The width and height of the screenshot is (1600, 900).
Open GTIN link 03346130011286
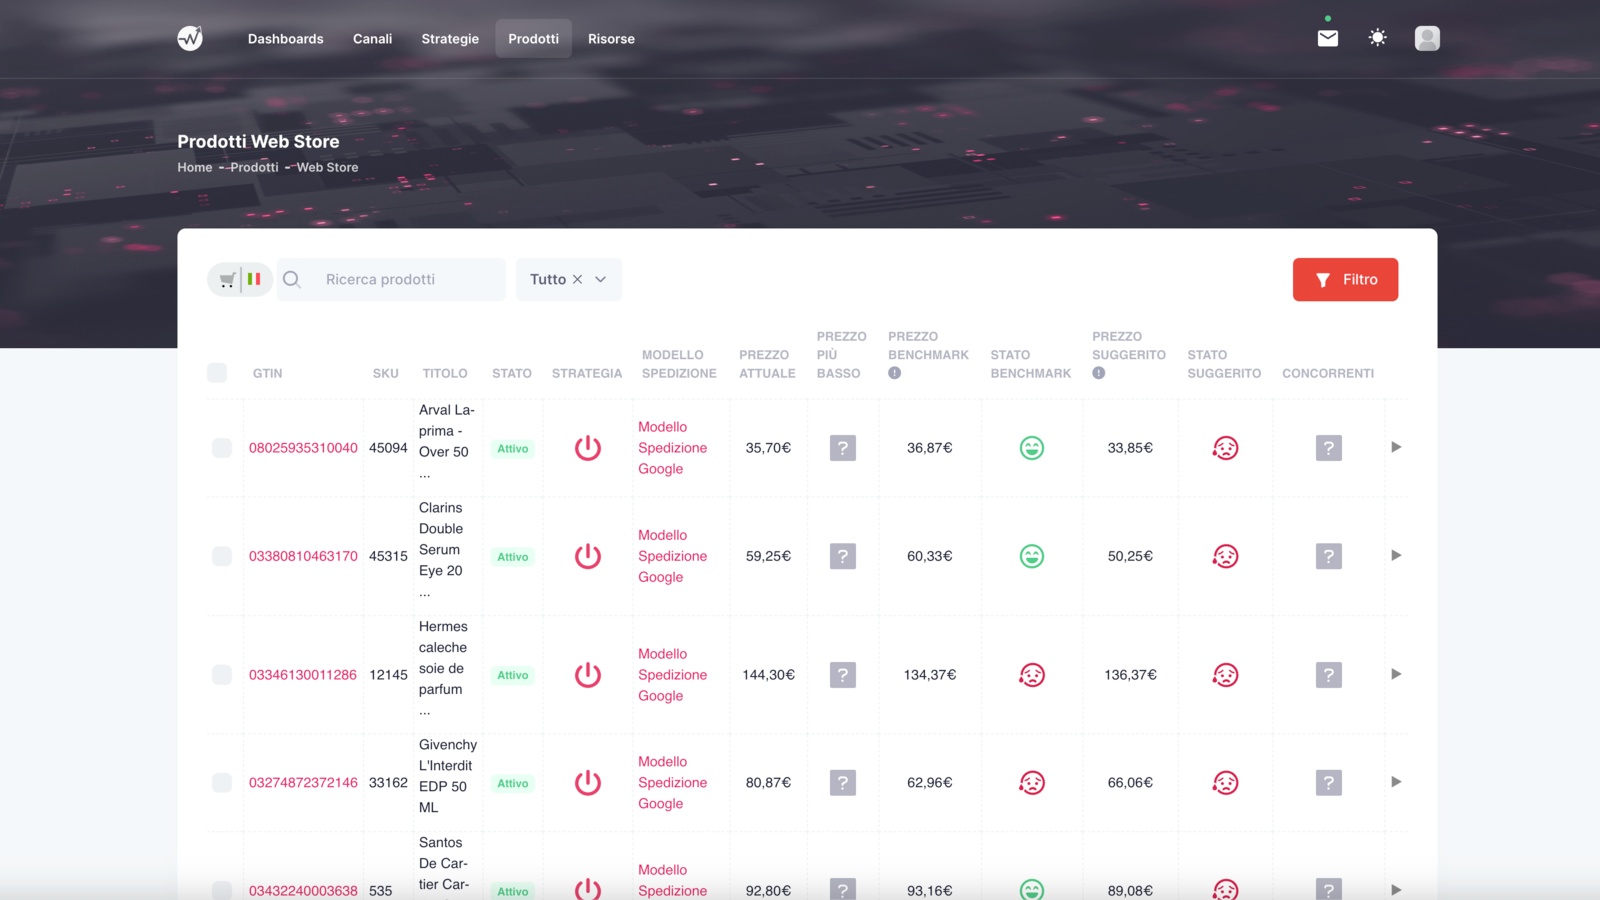[303, 675]
